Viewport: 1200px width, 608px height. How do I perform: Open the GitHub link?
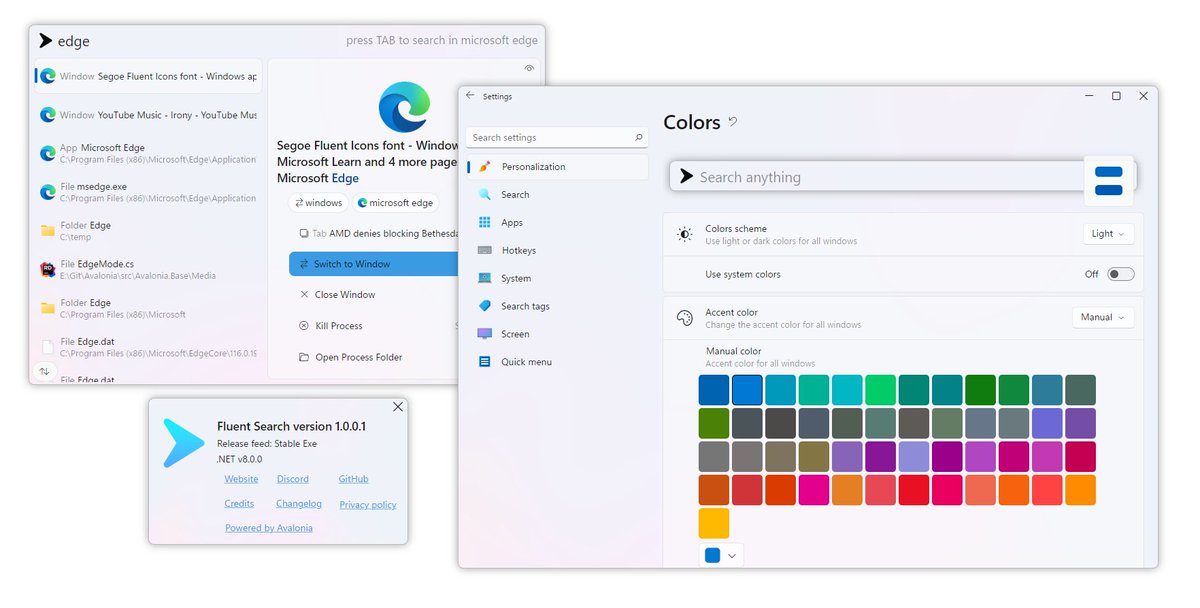coord(353,480)
